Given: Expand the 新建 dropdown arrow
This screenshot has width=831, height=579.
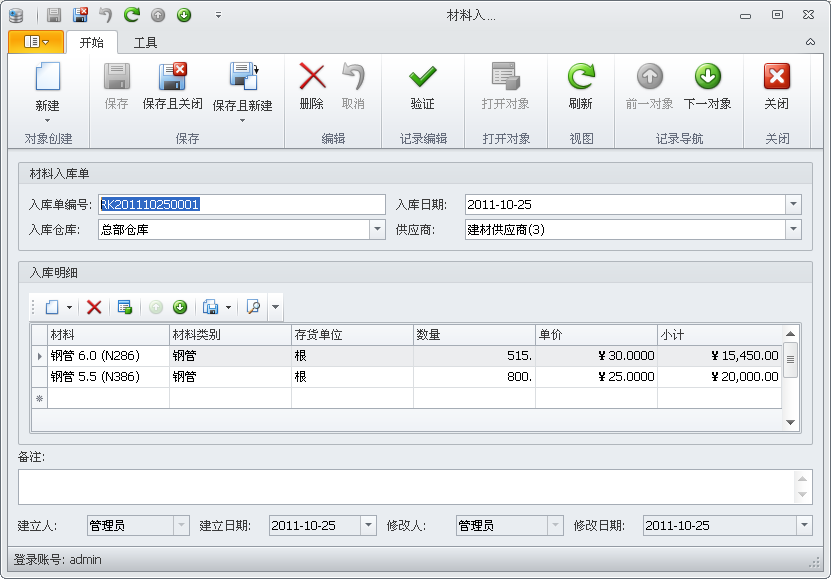Looking at the screenshot, I should (x=47, y=121).
